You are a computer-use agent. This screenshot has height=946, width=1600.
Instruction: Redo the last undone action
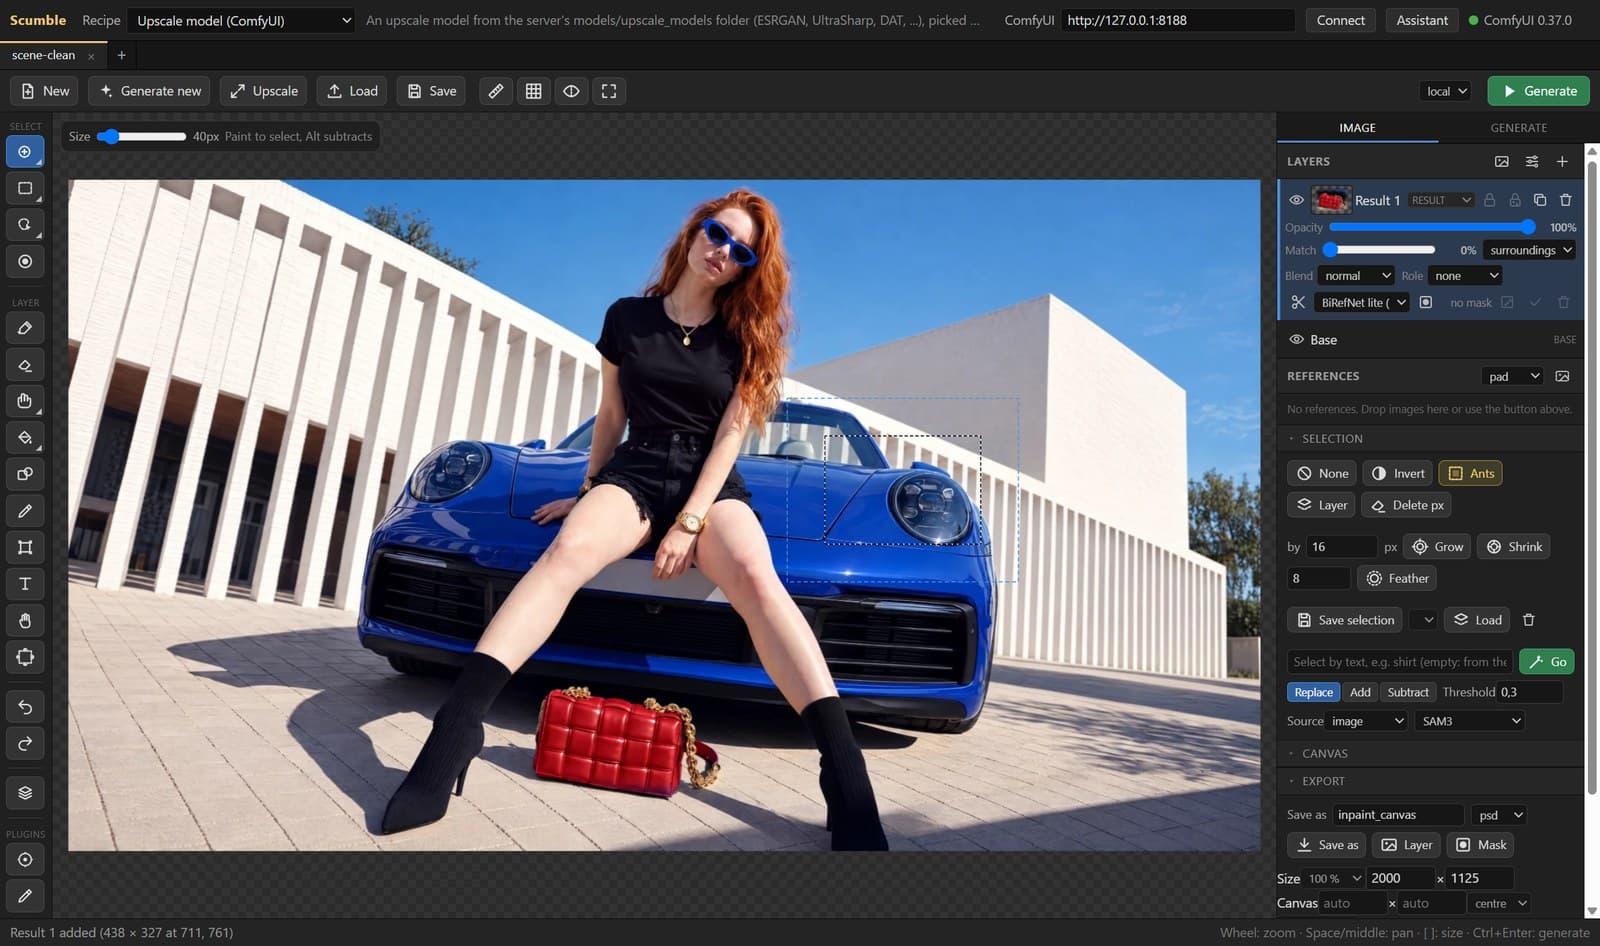(25, 743)
